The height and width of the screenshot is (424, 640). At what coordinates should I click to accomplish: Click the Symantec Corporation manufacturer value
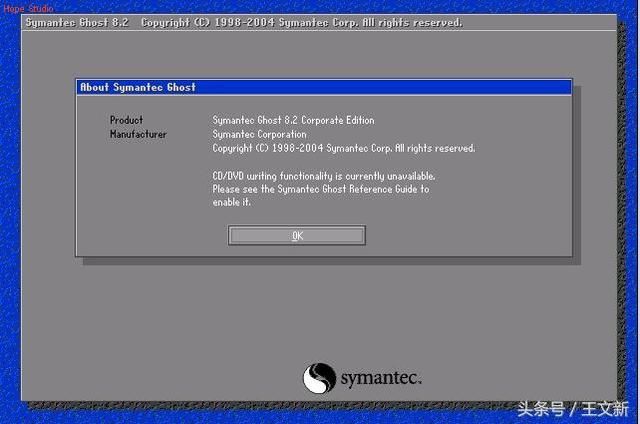(x=259, y=134)
